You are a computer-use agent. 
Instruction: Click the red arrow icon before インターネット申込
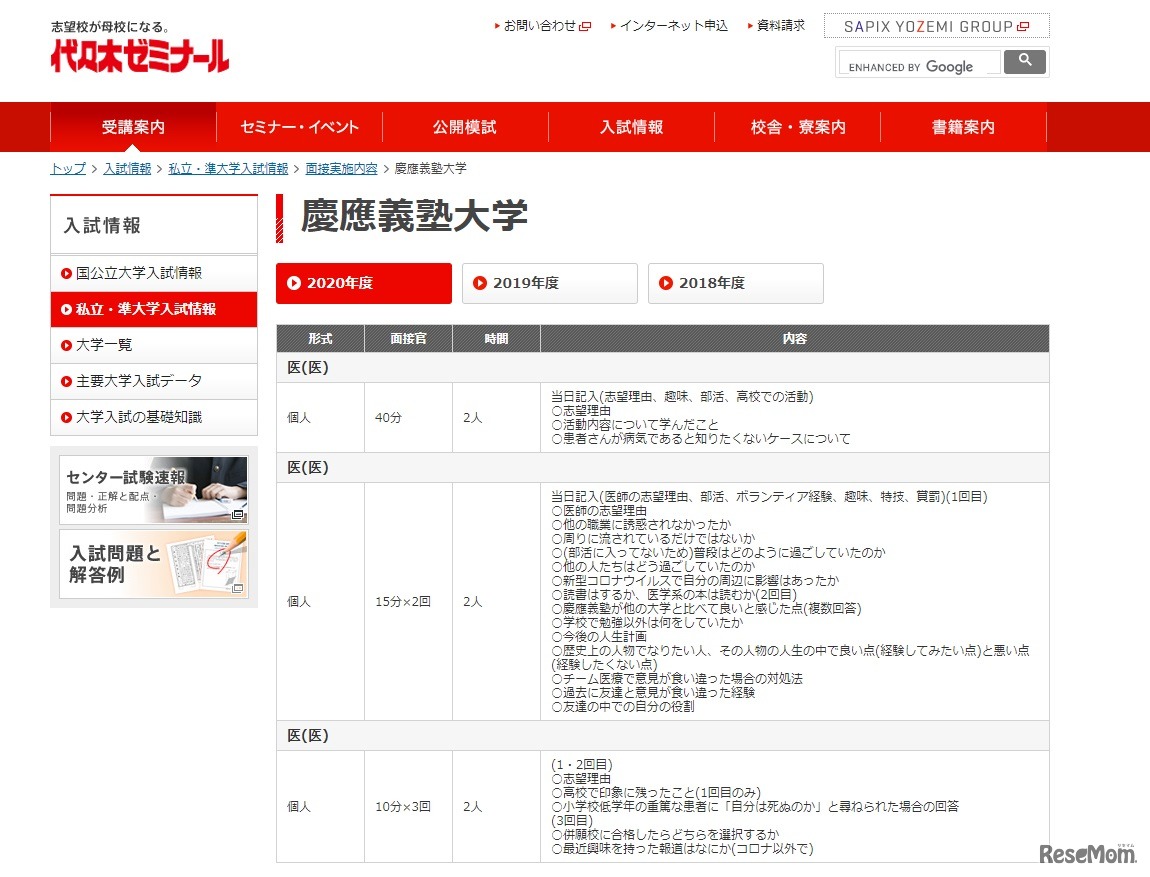(613, 25)
